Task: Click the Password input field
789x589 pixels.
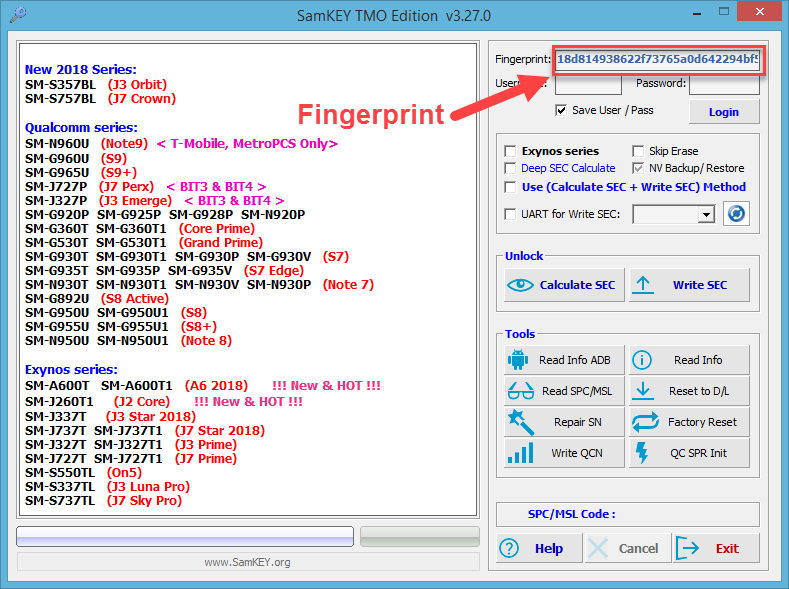Action: pyautogui.click(x=724, y=84)
